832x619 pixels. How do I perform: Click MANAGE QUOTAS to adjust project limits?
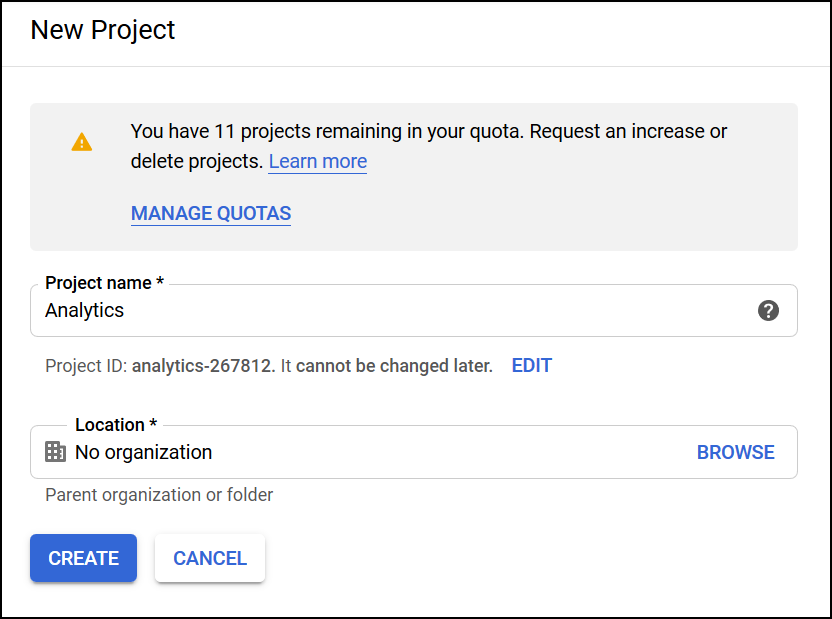210,213
